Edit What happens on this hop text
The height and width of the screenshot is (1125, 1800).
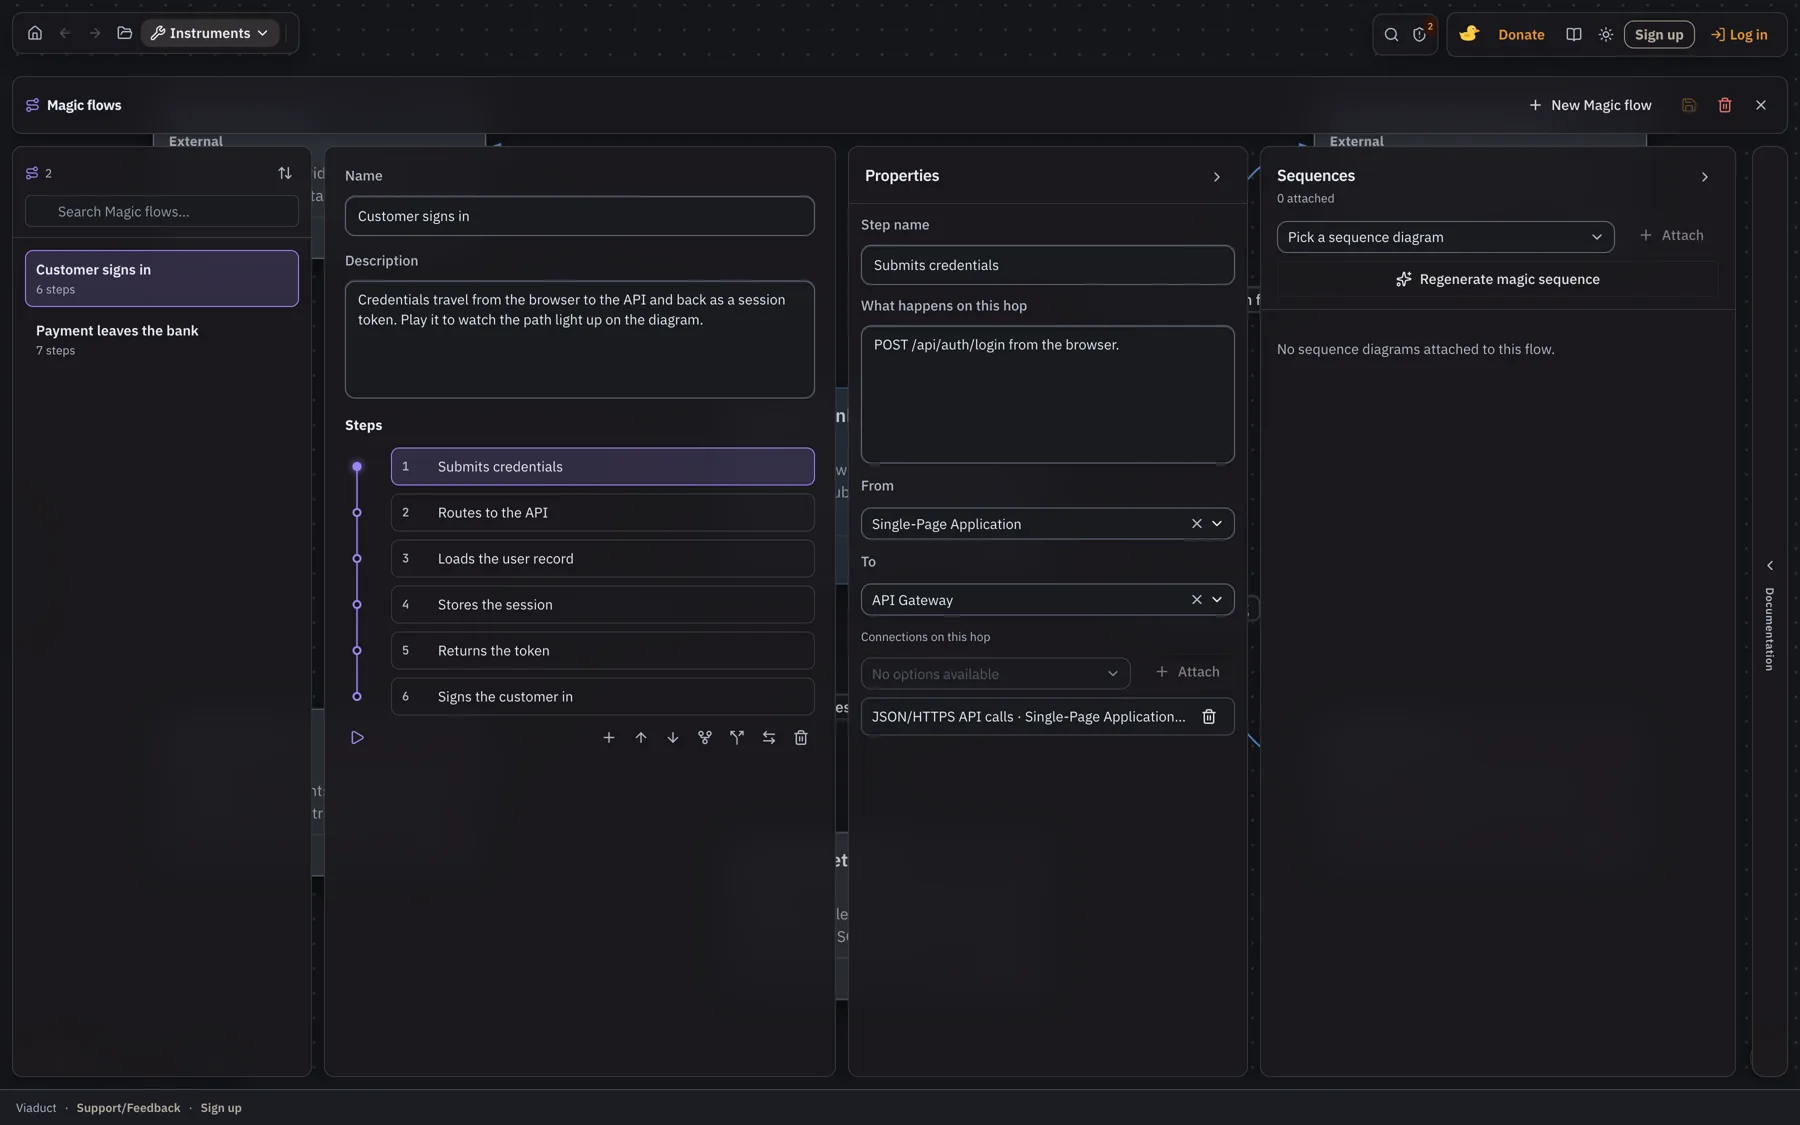pyautogui.click(x=1048, y=394)
